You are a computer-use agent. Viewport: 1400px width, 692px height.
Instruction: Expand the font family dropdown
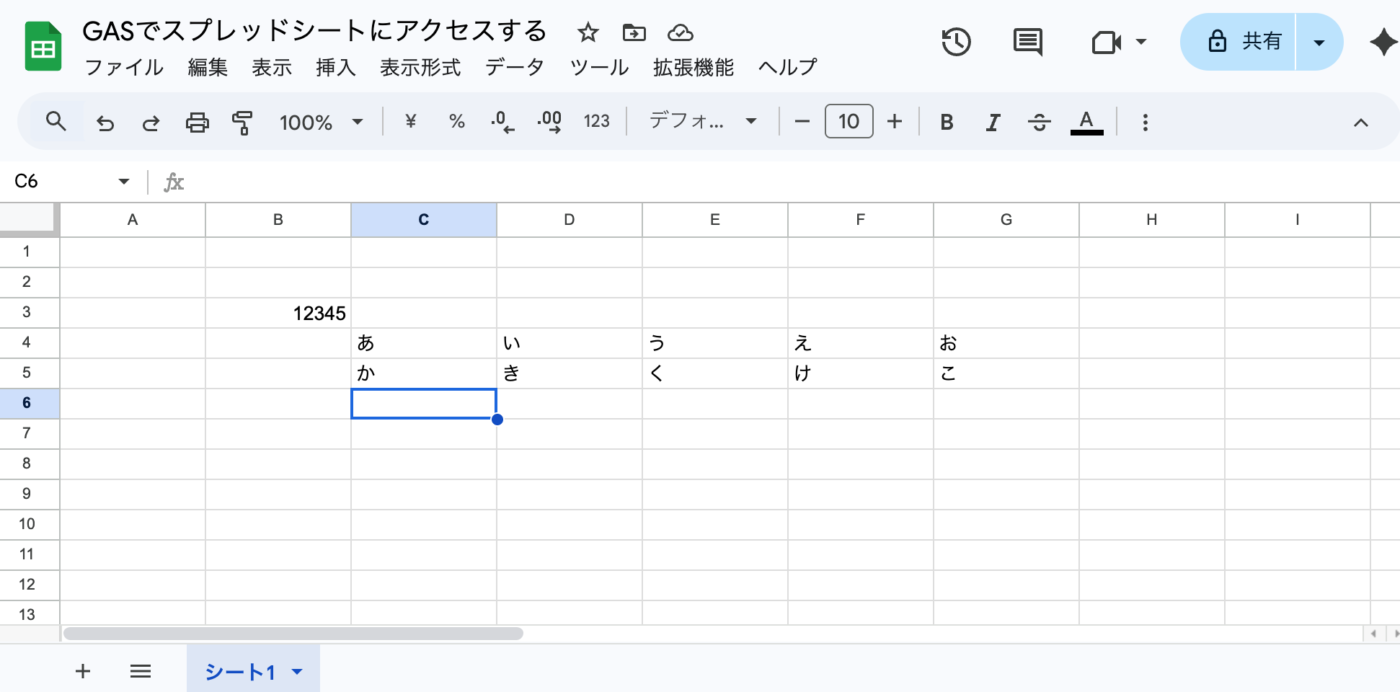tap(703, 122)
